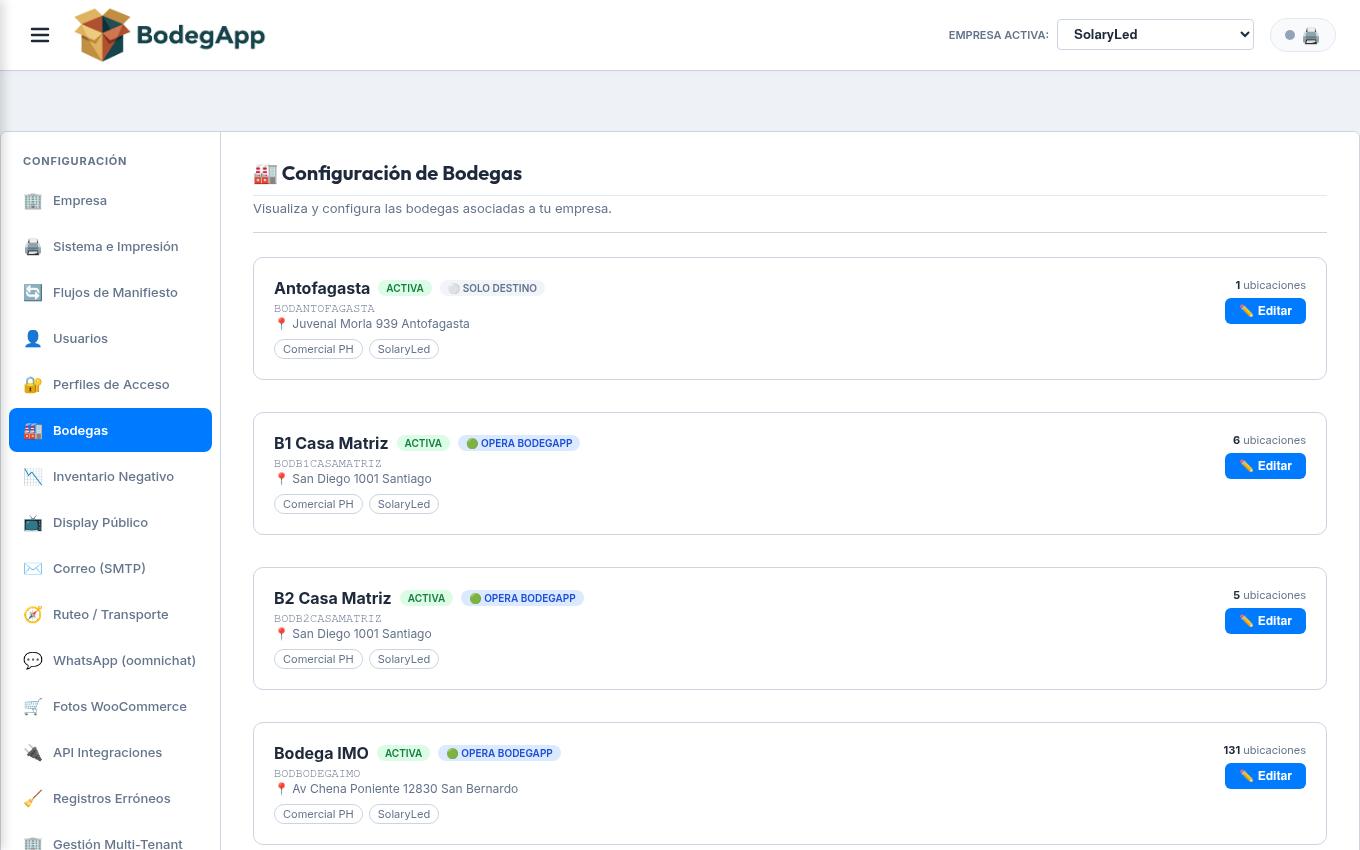
Task: Open Inventario Negativo settings
Action: coord(110,476)
